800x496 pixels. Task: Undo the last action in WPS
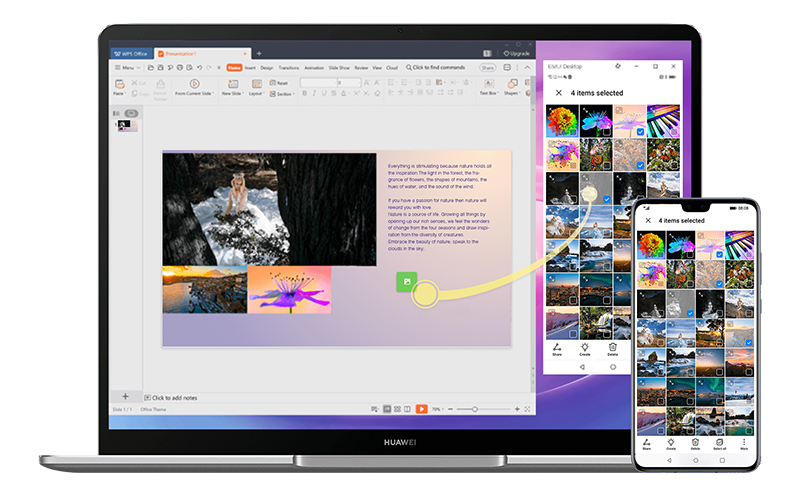(x=199, y=67)
